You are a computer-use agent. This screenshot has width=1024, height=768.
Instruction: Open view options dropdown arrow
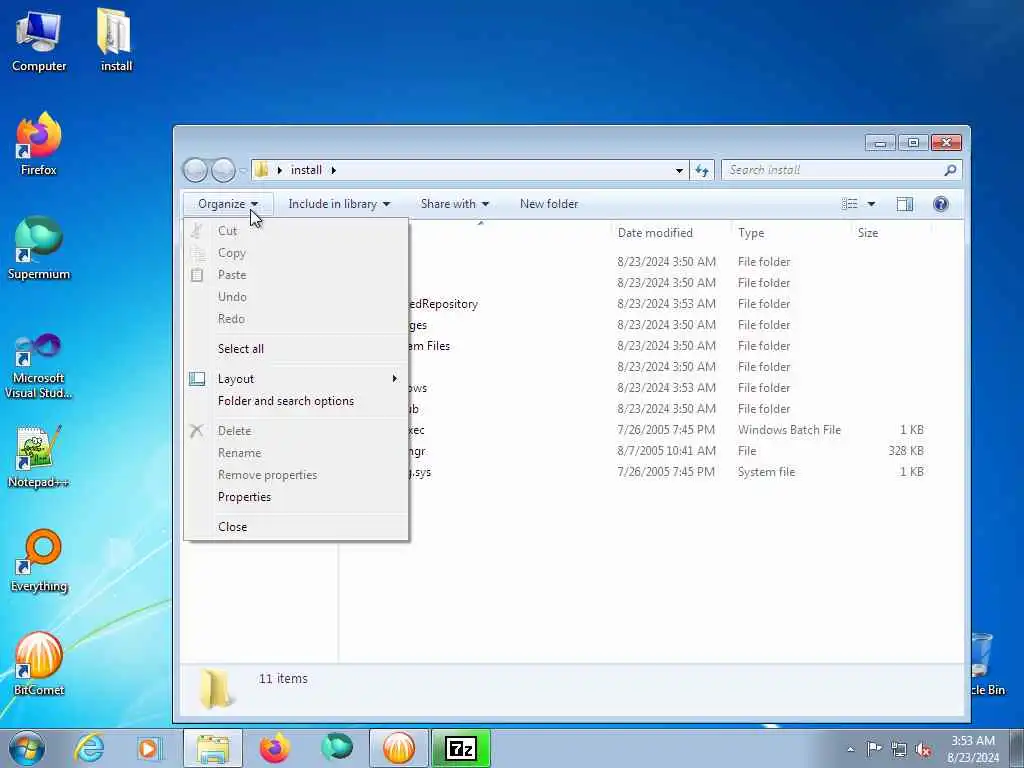871,204
